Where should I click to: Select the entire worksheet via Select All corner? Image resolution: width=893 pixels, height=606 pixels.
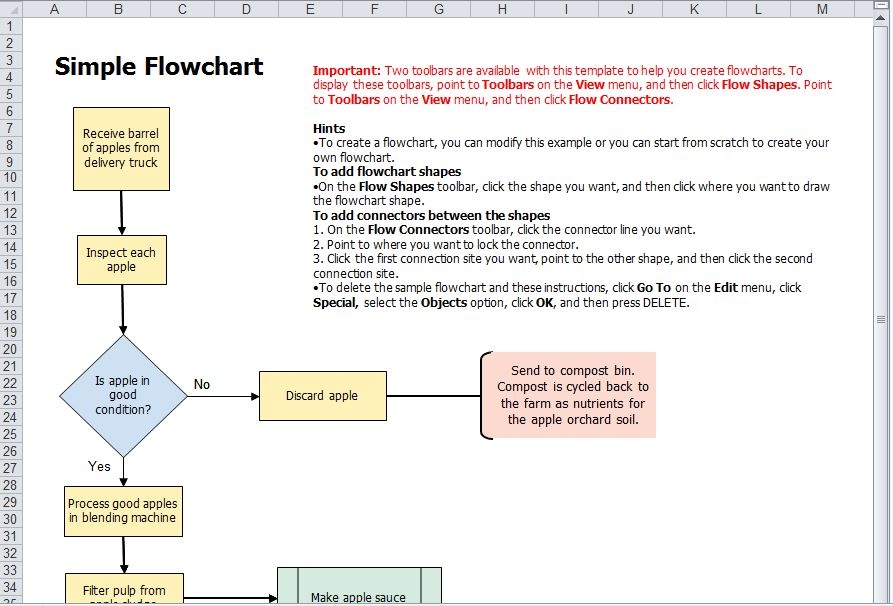pyautogui.click(x=12, y=8)
